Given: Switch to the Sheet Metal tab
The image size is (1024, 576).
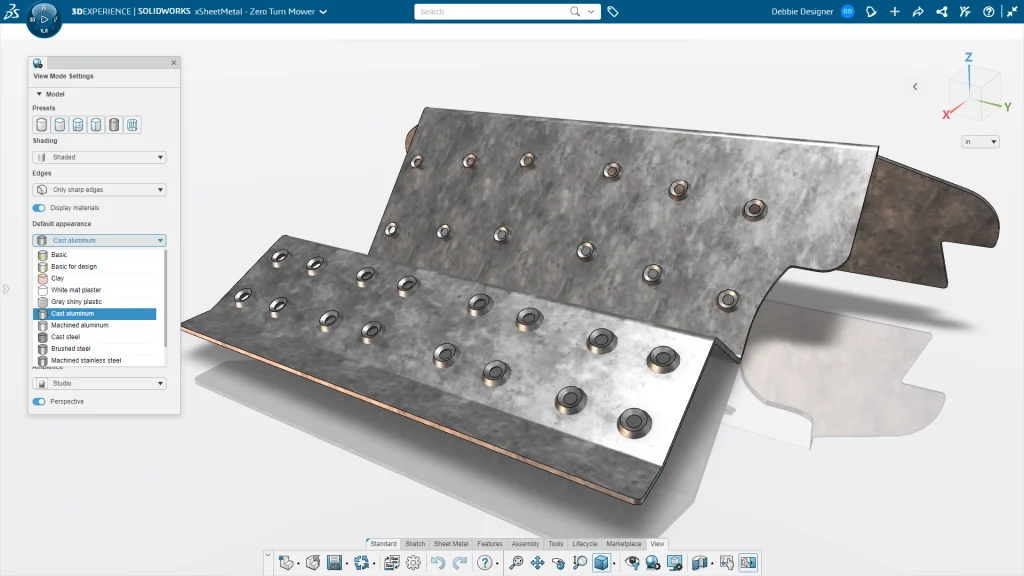Looking at the screenshot, I should coord(450,544).
